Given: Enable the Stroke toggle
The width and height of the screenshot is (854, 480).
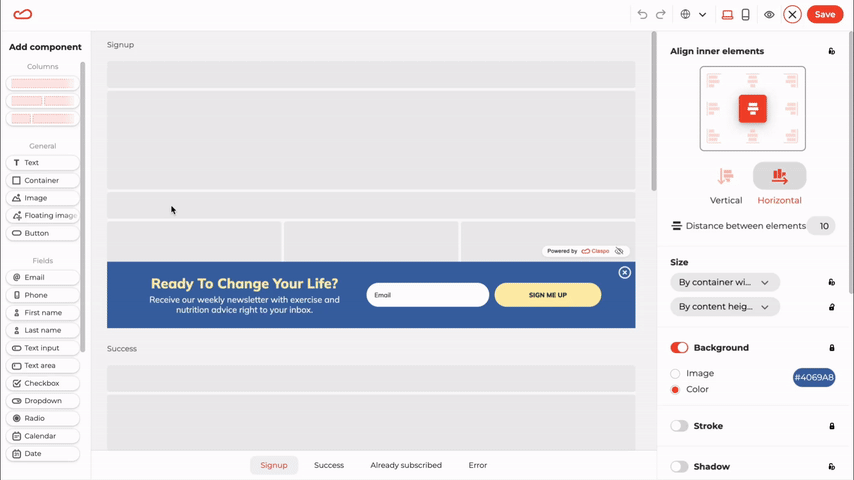Looking at the screenshot, I should (679, 426).
